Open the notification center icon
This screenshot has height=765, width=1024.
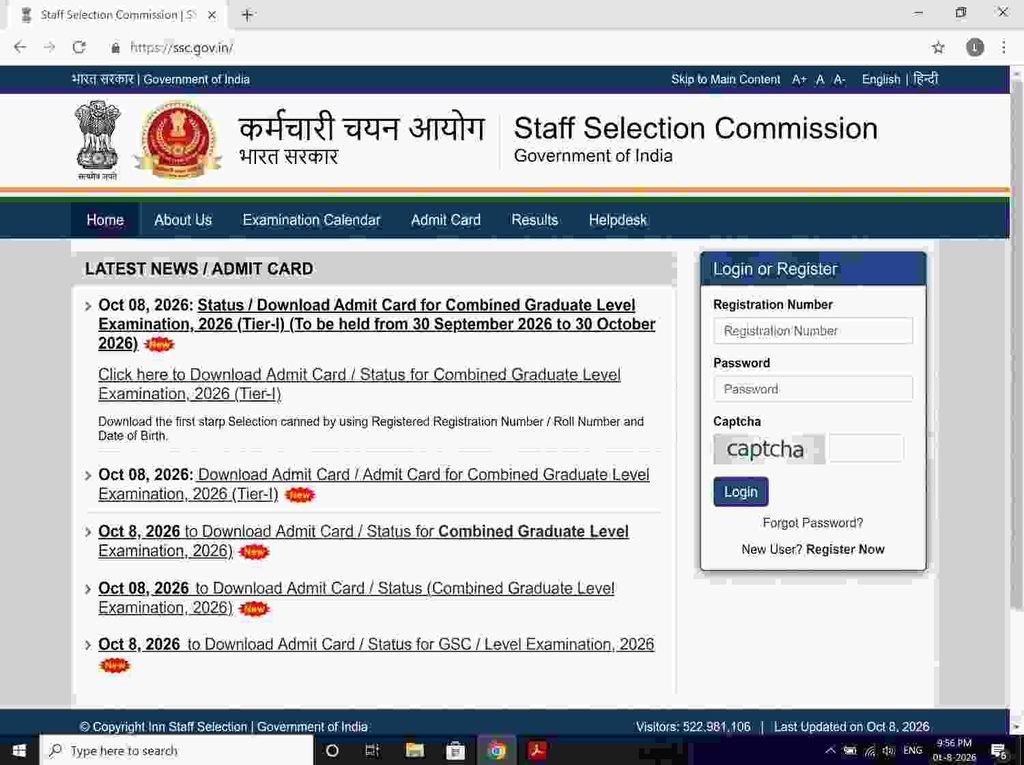click(999, 751)
